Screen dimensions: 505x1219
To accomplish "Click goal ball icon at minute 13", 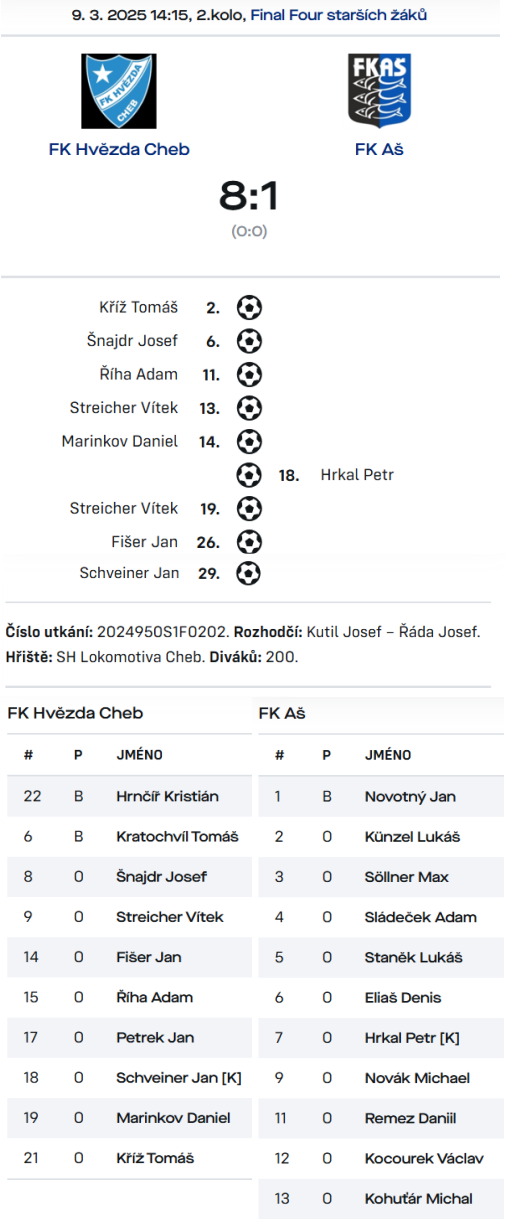I will [249, 408].
